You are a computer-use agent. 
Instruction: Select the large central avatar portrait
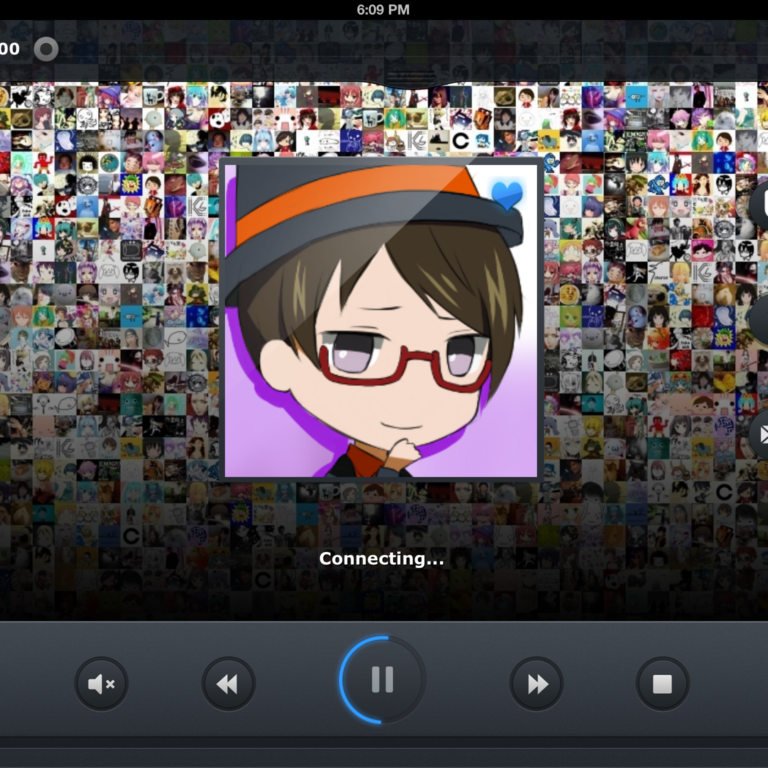(380, 320)
